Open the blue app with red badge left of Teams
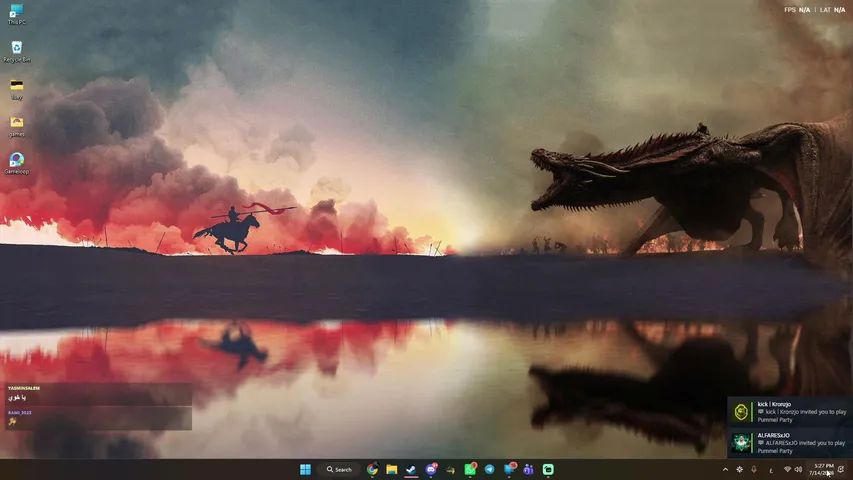This screenshot has height=480, width=853. (509, 469)
